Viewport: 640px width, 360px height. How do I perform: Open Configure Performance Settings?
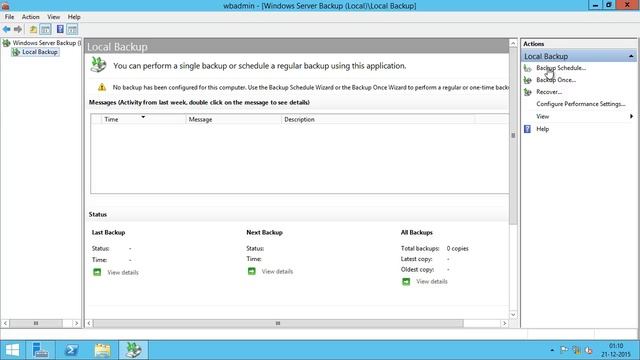click(x=581, y=104)
